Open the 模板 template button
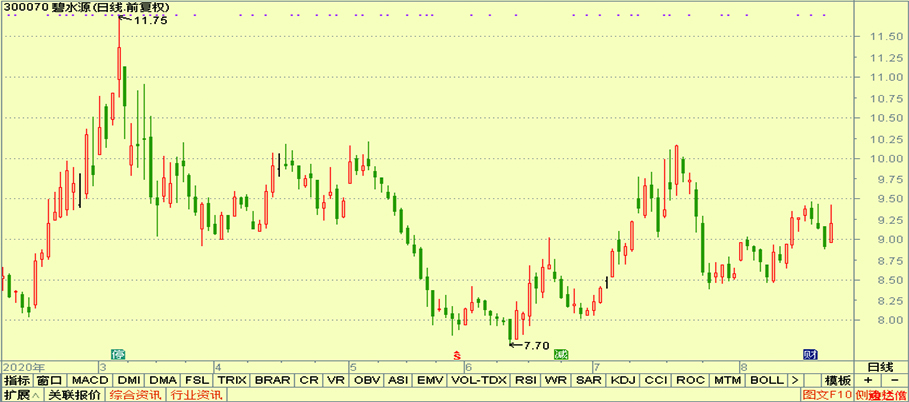 click(x=838, y=381)
